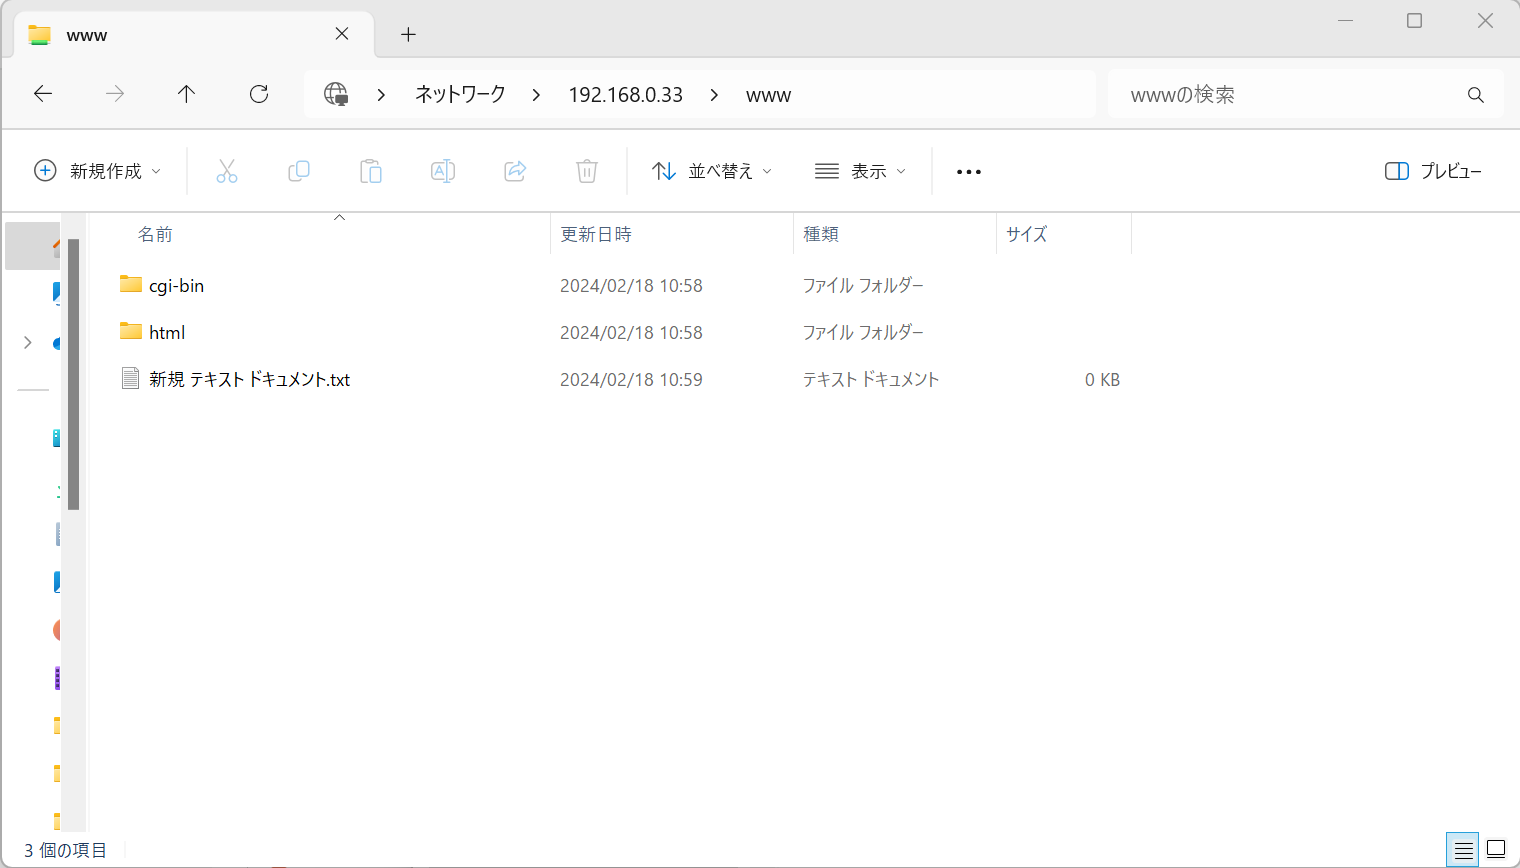
Task: Add a new tab with plus button
Action: click(408, 34)
